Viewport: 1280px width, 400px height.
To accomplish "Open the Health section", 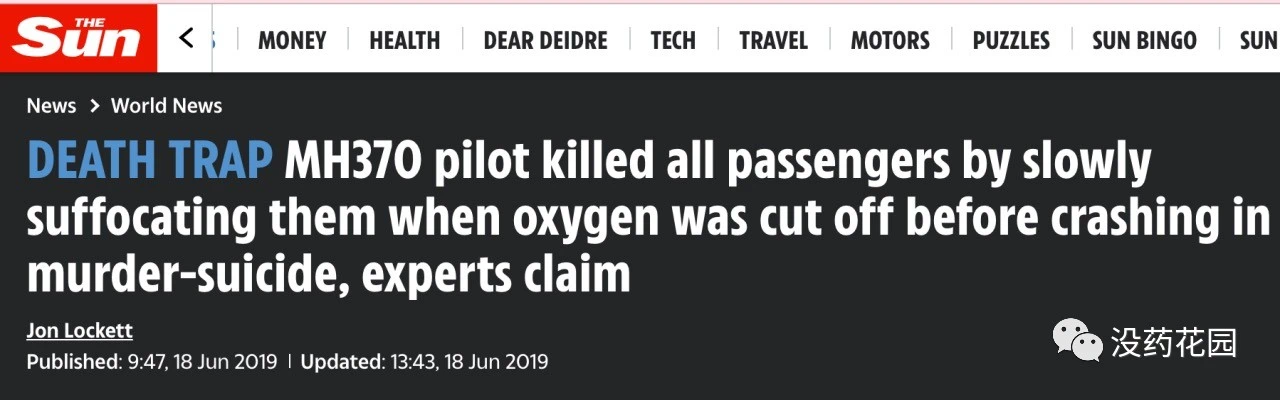I will point(405,40).
